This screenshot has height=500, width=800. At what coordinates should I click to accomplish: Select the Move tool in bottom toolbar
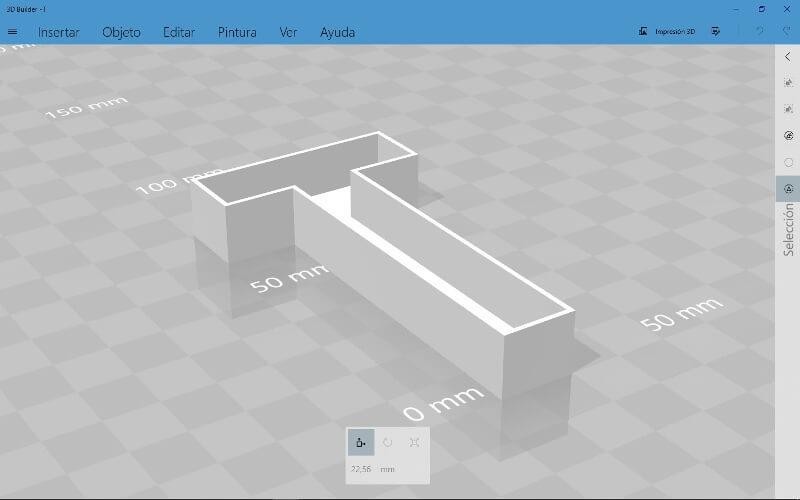[361, 442]
